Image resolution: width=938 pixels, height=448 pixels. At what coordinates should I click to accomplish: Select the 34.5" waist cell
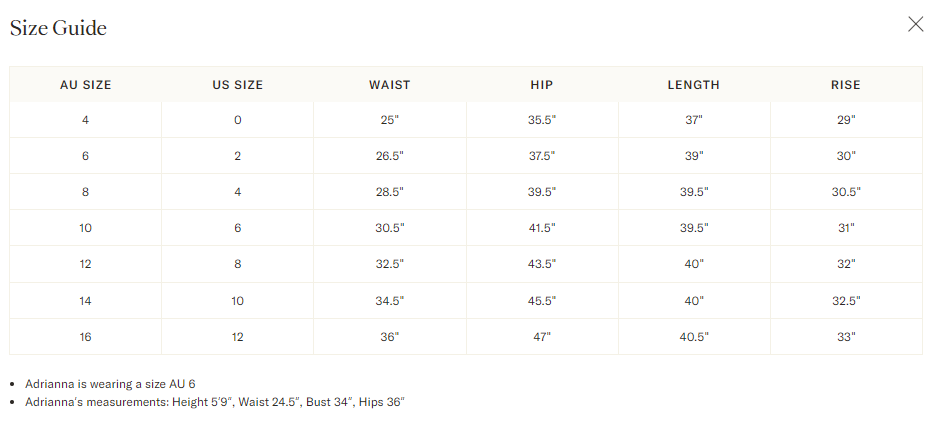pos(390,300)
